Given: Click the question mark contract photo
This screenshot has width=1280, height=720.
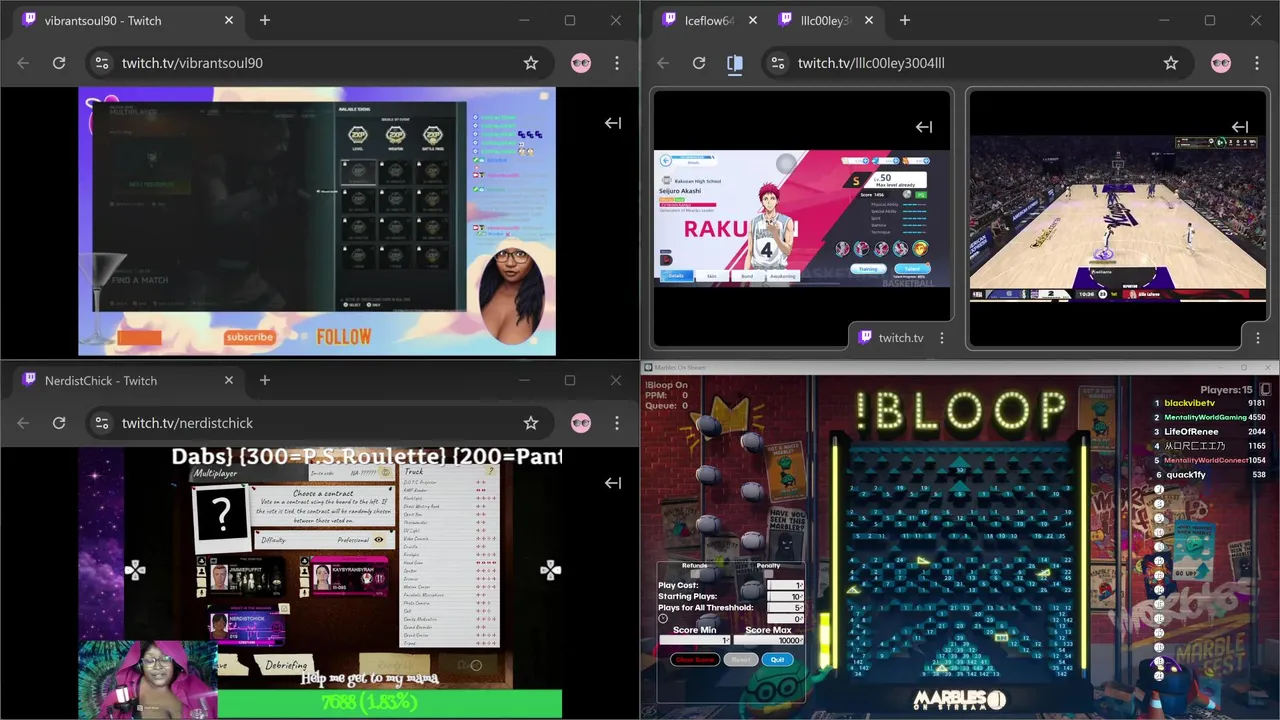Looking at the screenshot, I should (x=221, y=517).
